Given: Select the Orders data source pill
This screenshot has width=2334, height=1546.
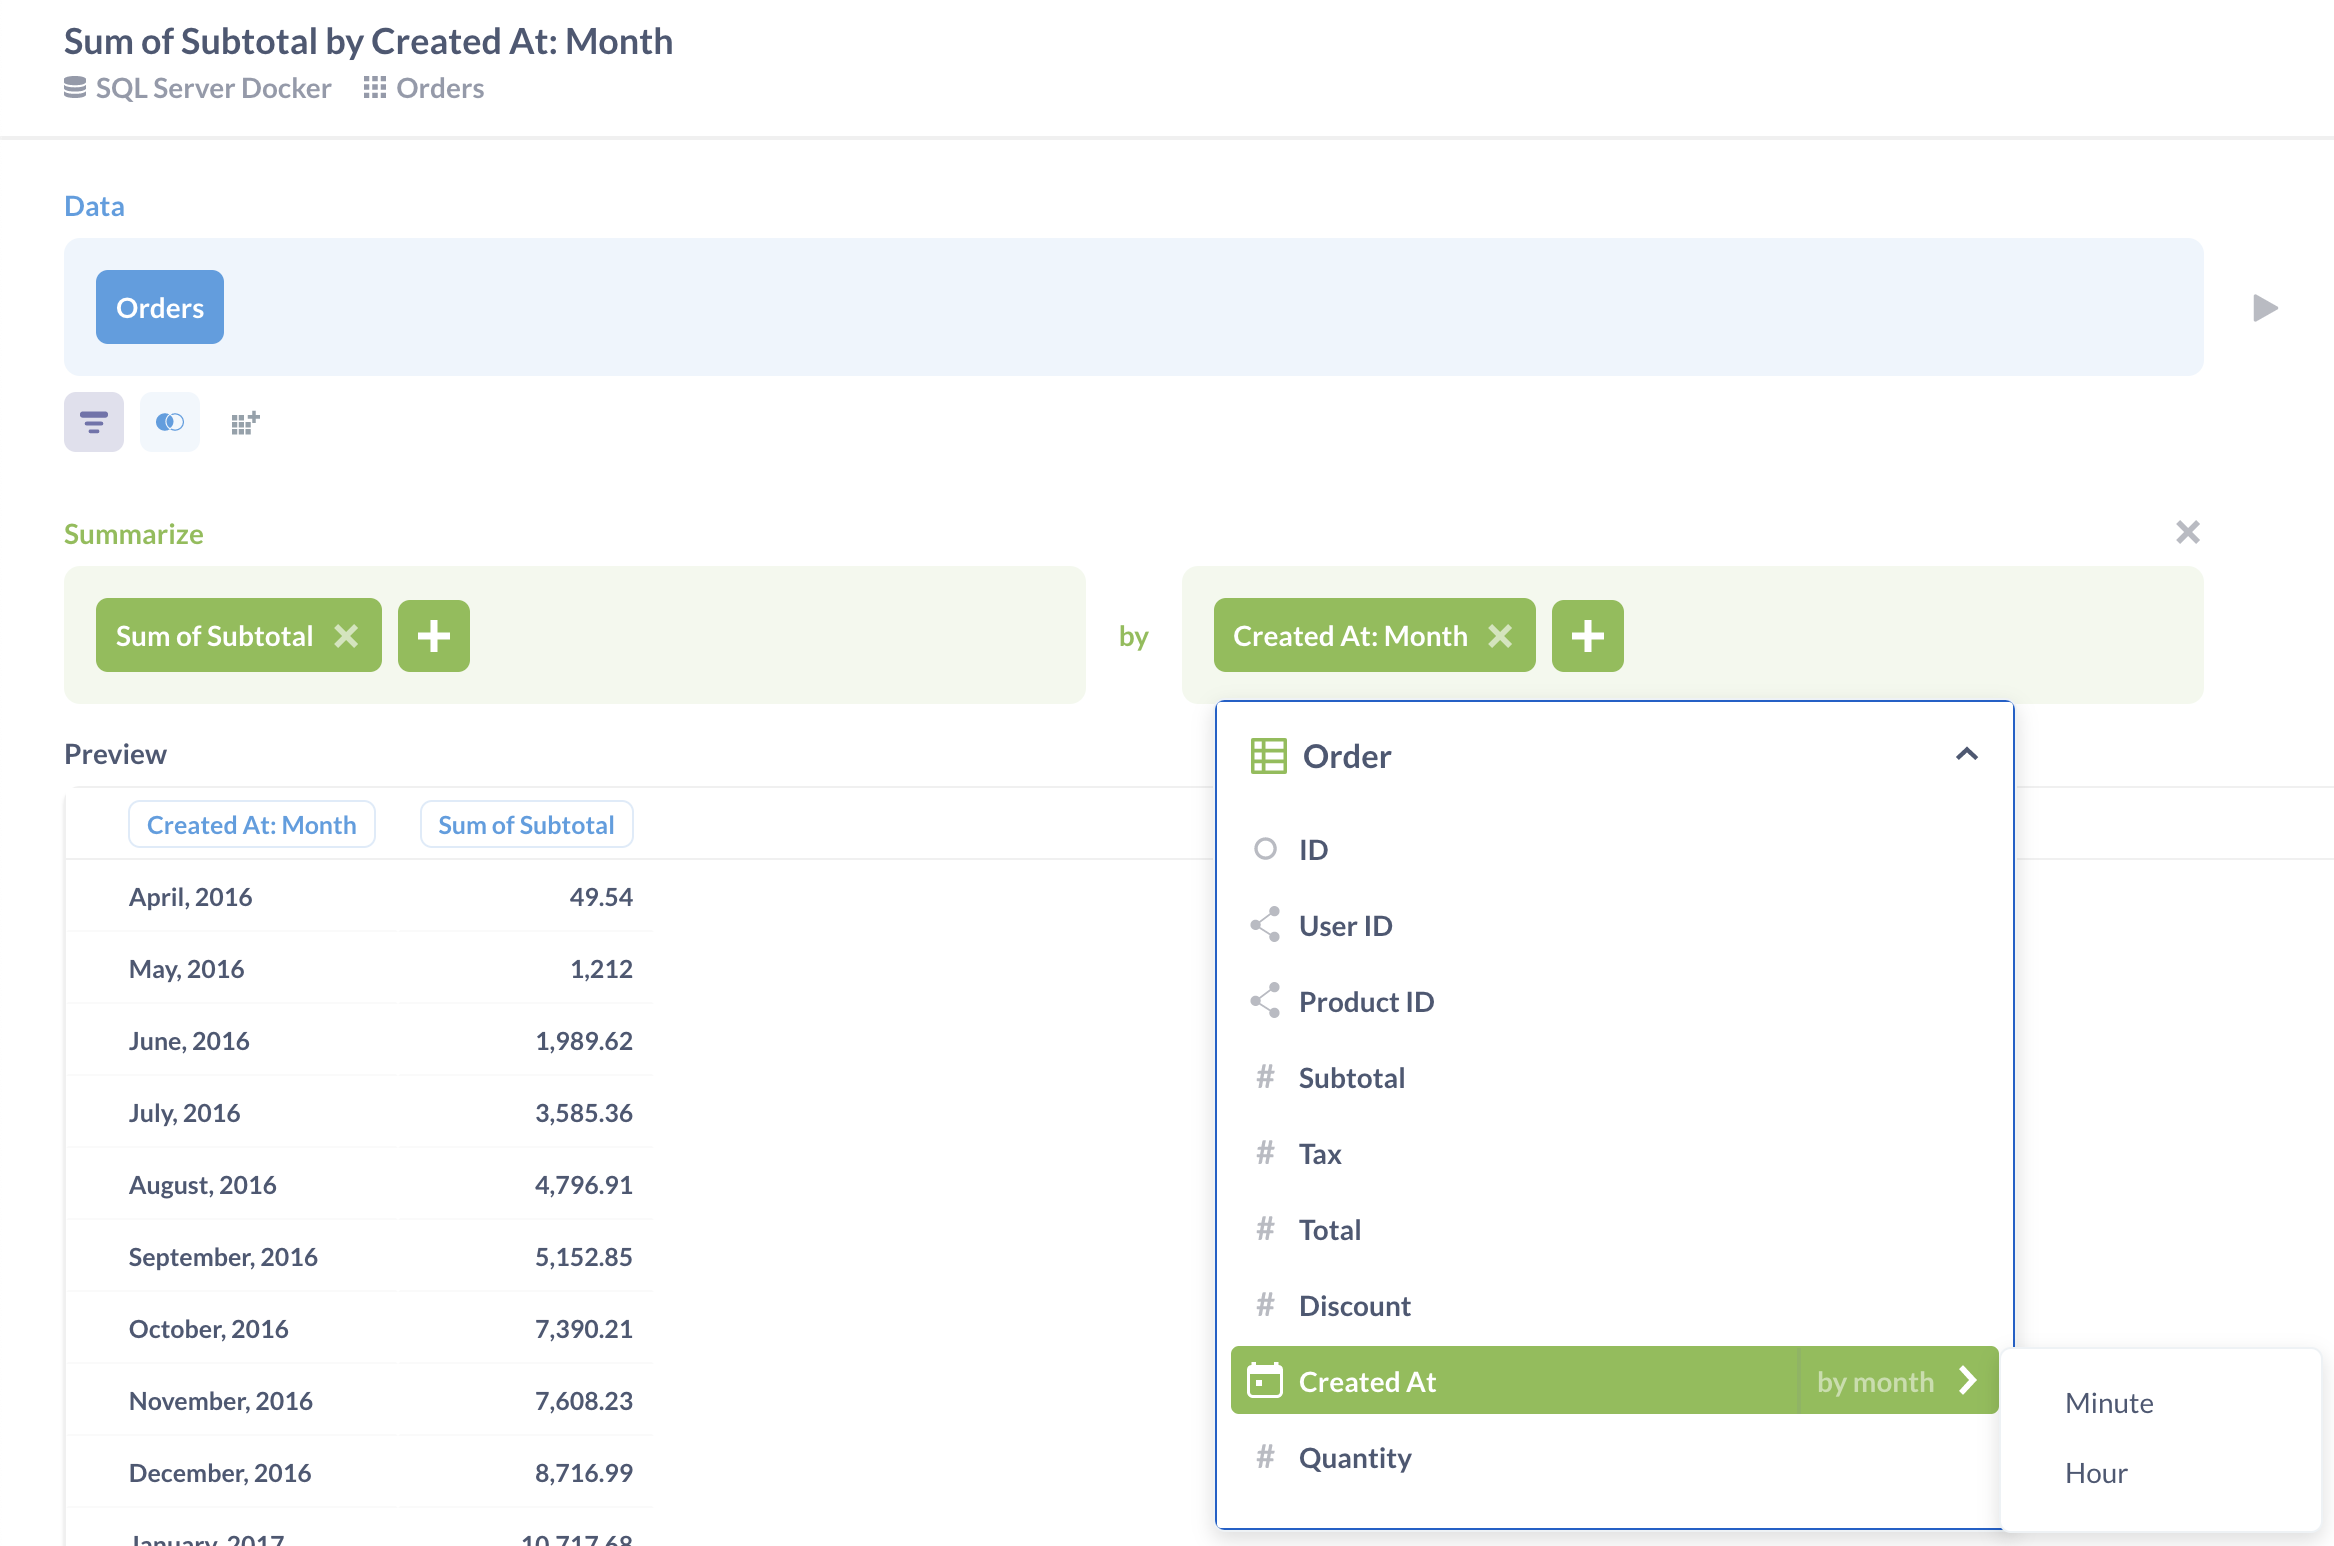Looking at the screenshot, I should [x=159, y=307].
